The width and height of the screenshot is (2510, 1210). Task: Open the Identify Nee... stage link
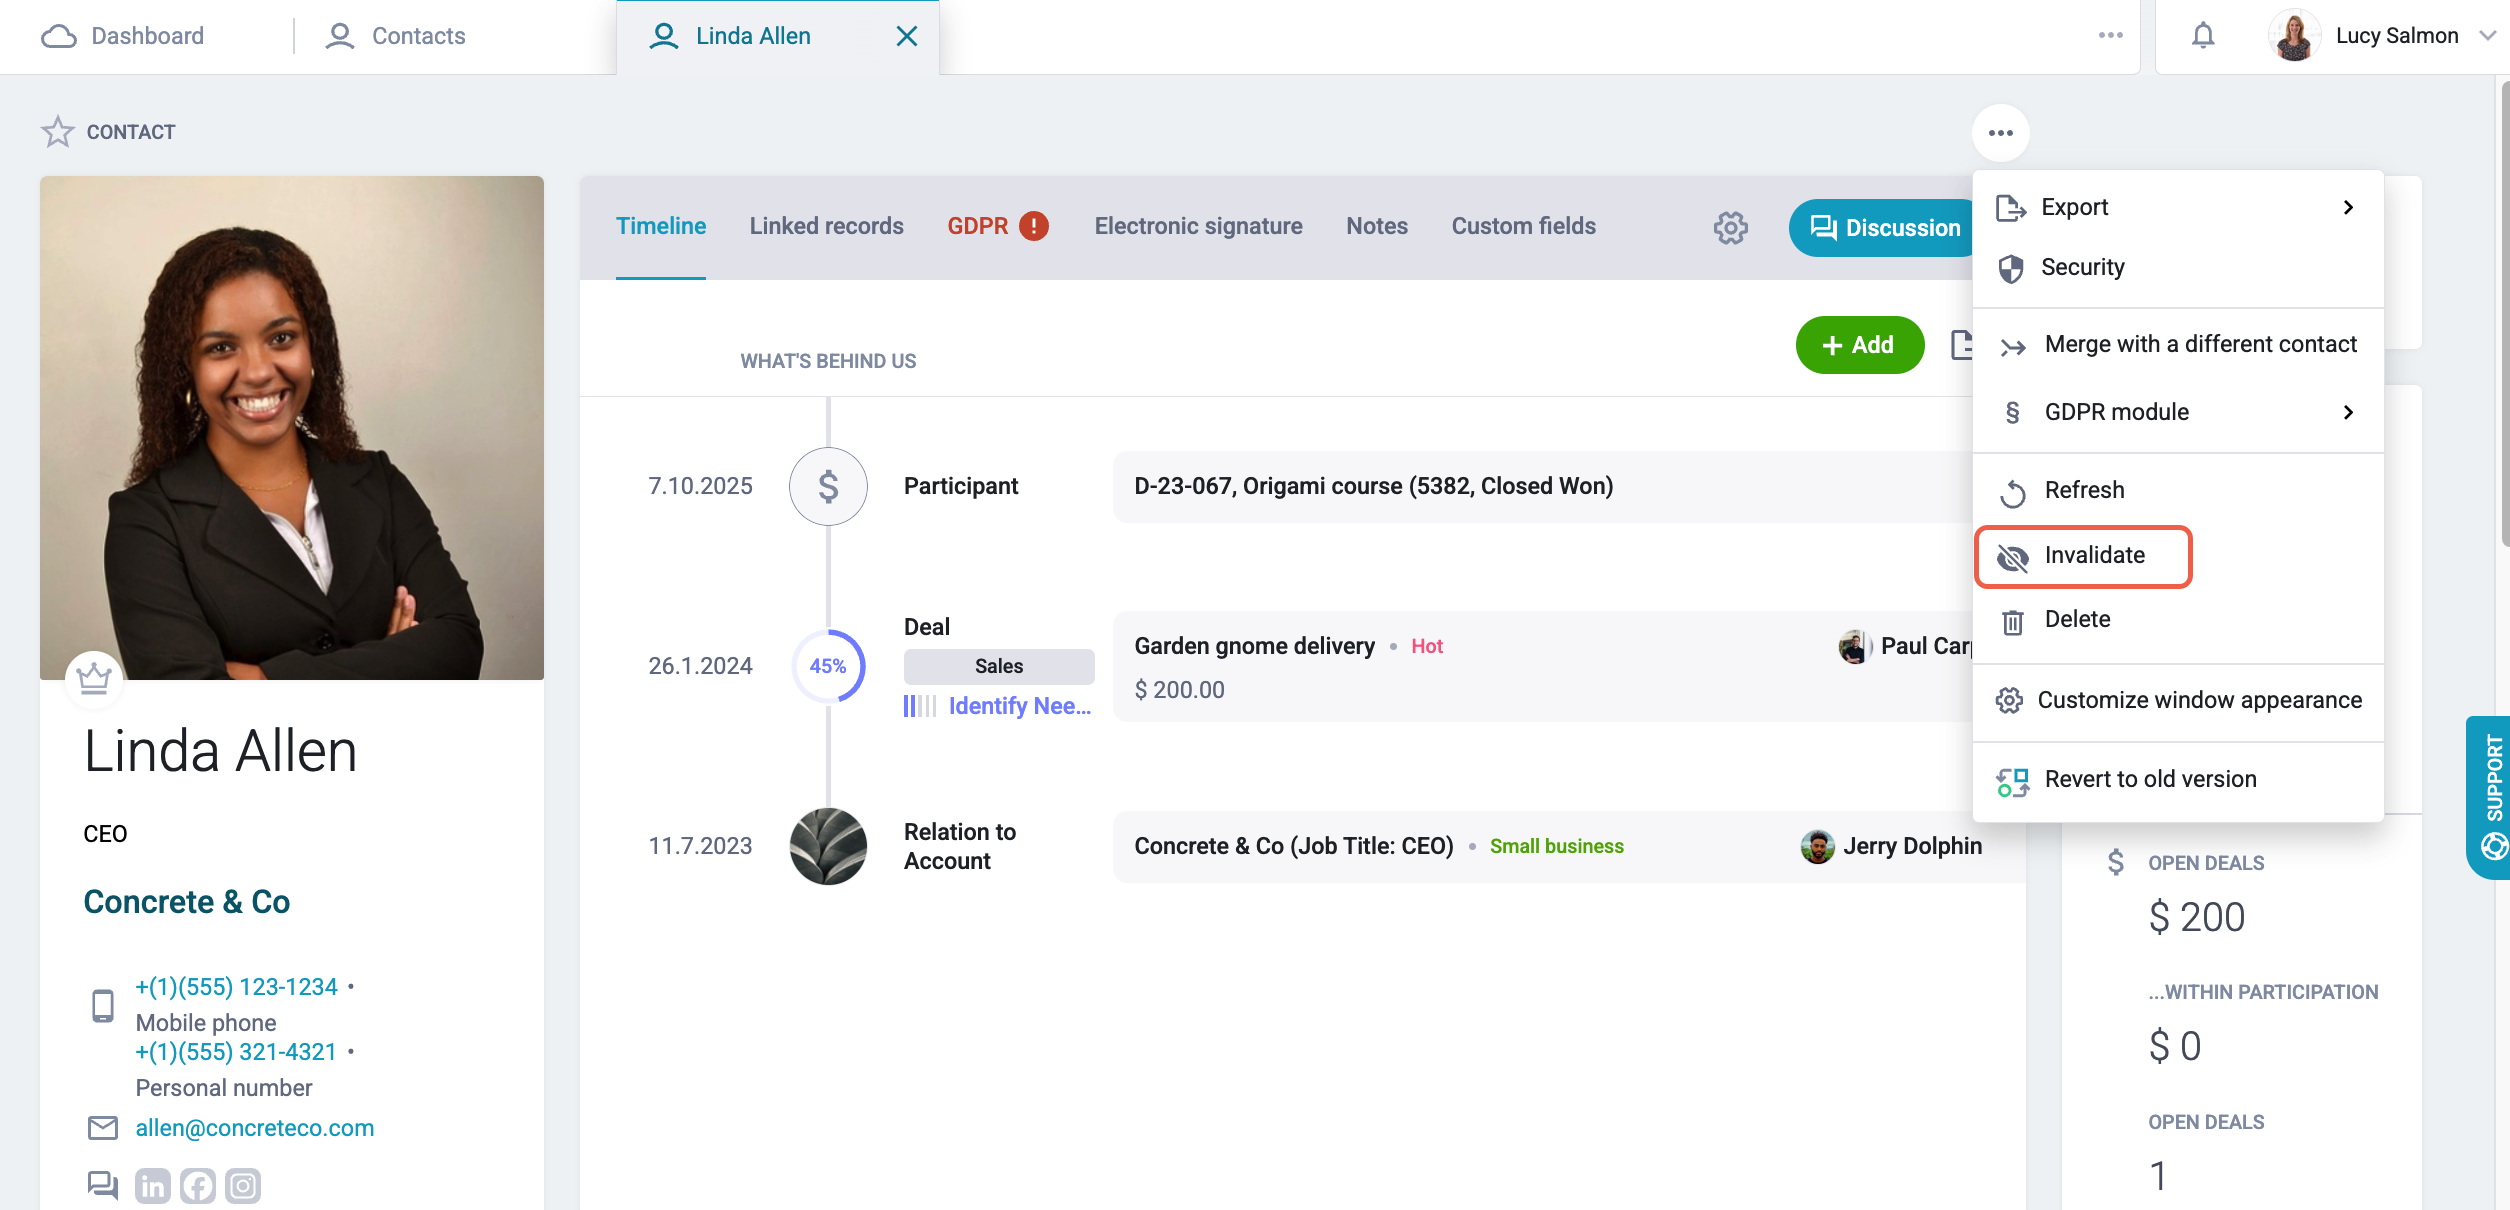click(x=1020, y=706)
